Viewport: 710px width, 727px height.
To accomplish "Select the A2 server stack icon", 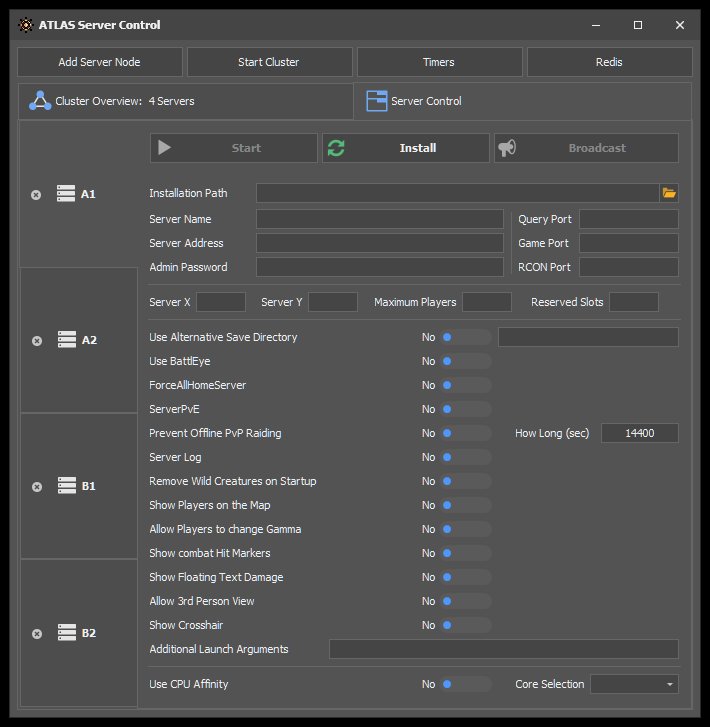I will click(67, 339).
